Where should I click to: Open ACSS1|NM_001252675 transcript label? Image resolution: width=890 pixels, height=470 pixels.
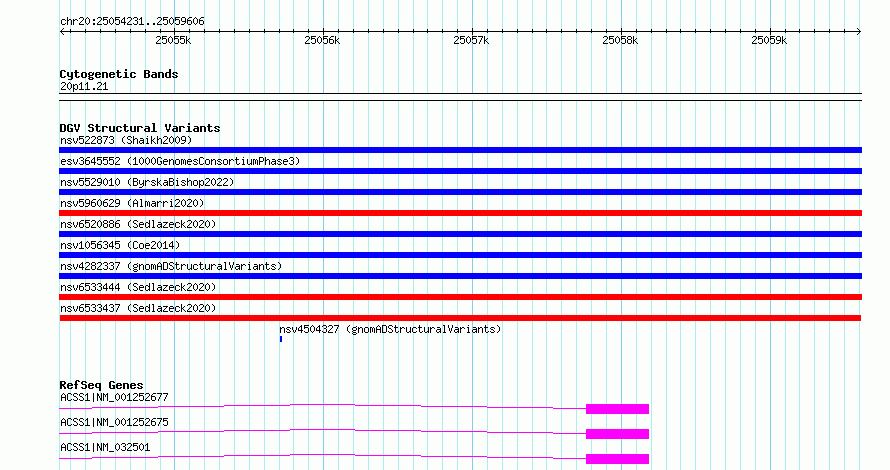point(114,422)
